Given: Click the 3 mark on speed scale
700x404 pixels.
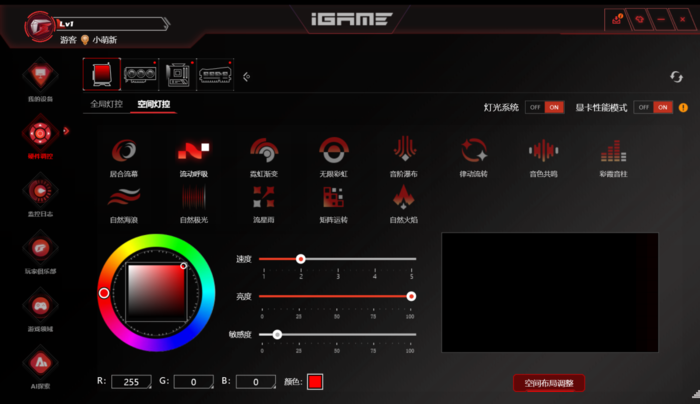Looking at the screenshot, I should (338, 277).
